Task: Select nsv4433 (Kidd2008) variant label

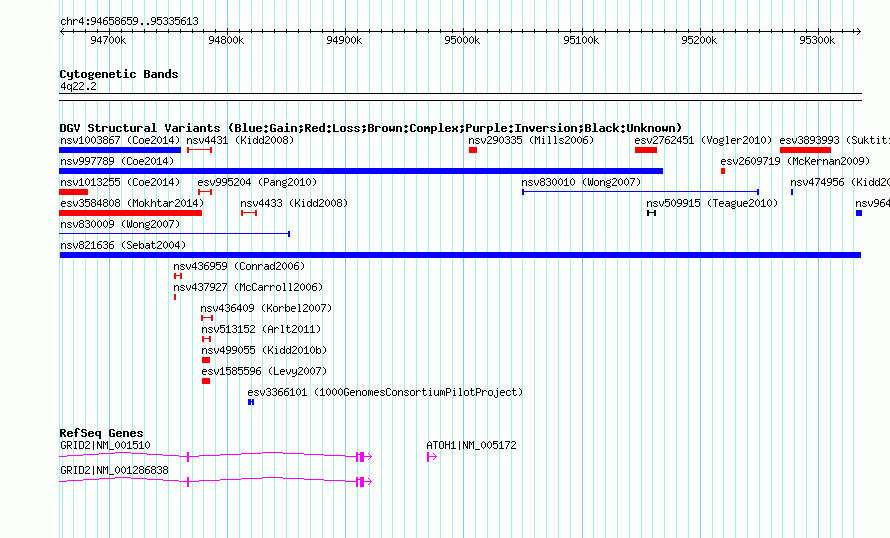Action: (x=293, y=203)
